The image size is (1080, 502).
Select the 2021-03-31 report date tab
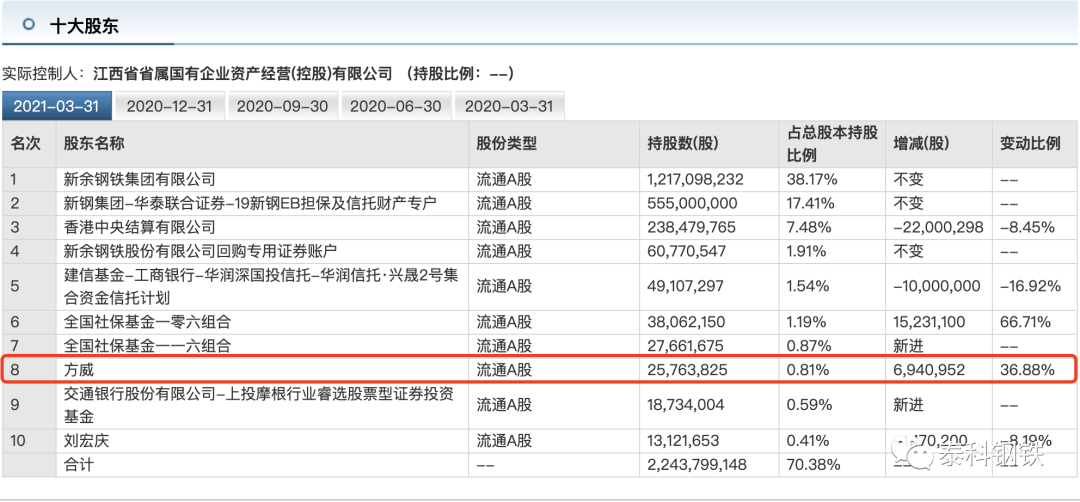tap(56, 106)
